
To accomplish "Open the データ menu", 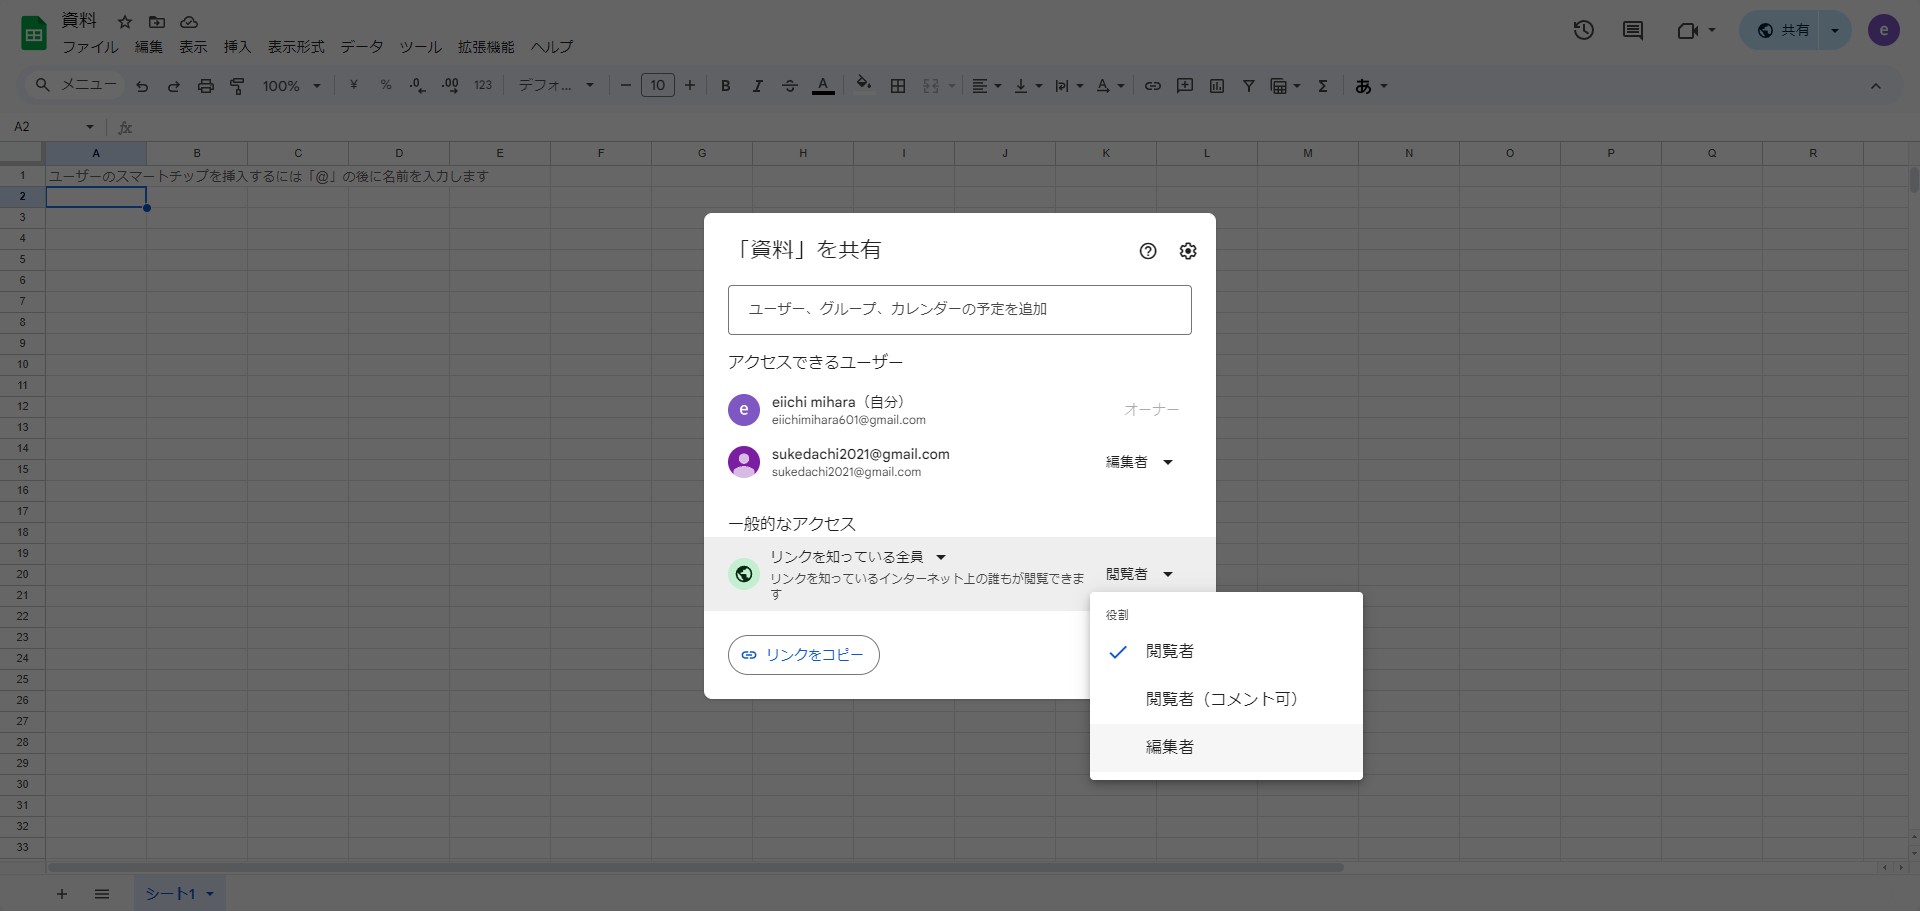I will click(x=361, y=47).
